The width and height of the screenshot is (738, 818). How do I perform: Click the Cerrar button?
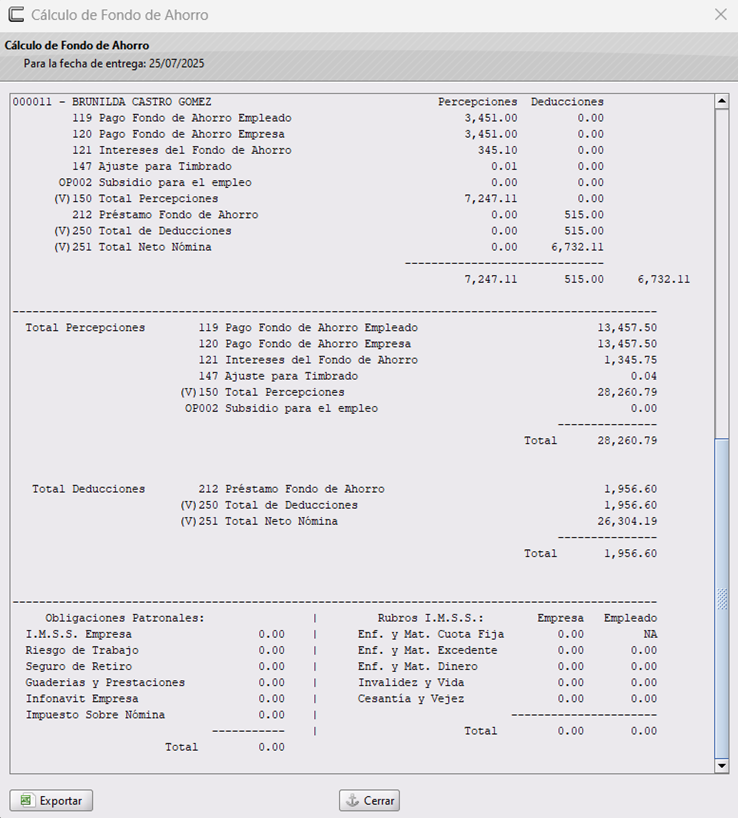tap(369, 800)
